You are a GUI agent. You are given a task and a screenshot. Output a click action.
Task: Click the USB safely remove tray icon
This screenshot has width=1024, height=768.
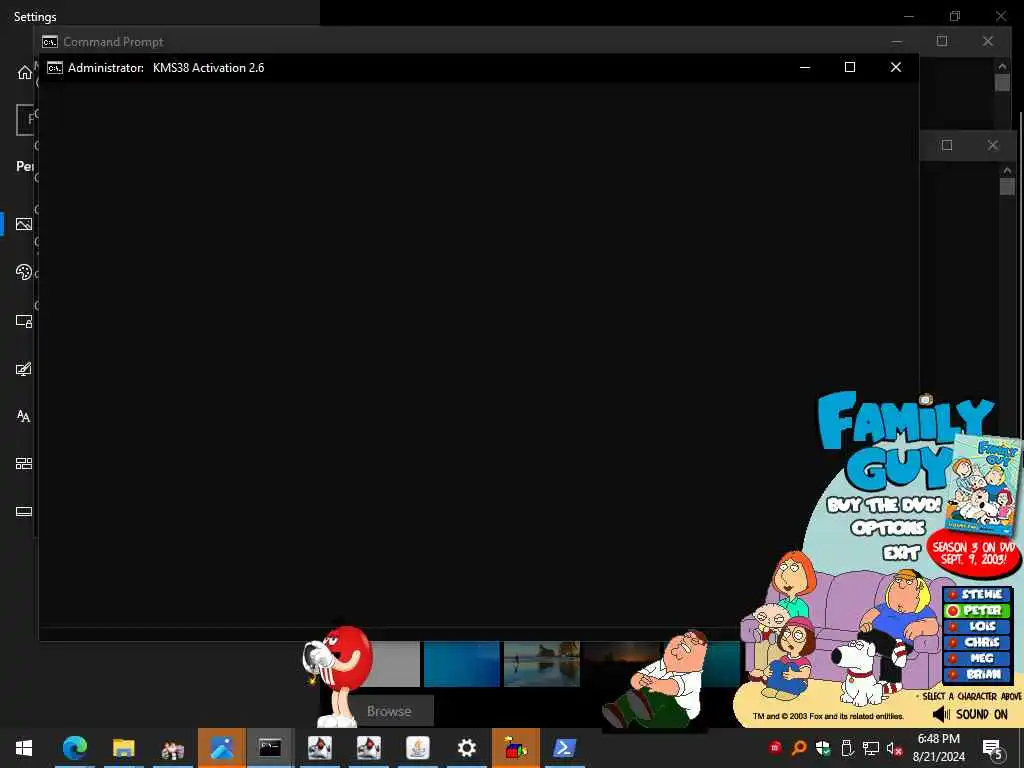847,748
